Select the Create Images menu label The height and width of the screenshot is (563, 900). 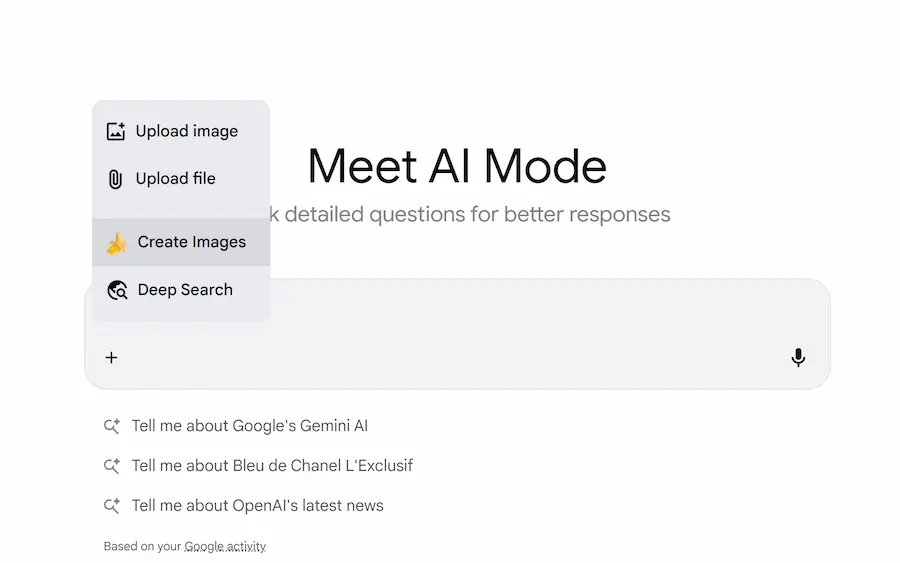point(192,242)
